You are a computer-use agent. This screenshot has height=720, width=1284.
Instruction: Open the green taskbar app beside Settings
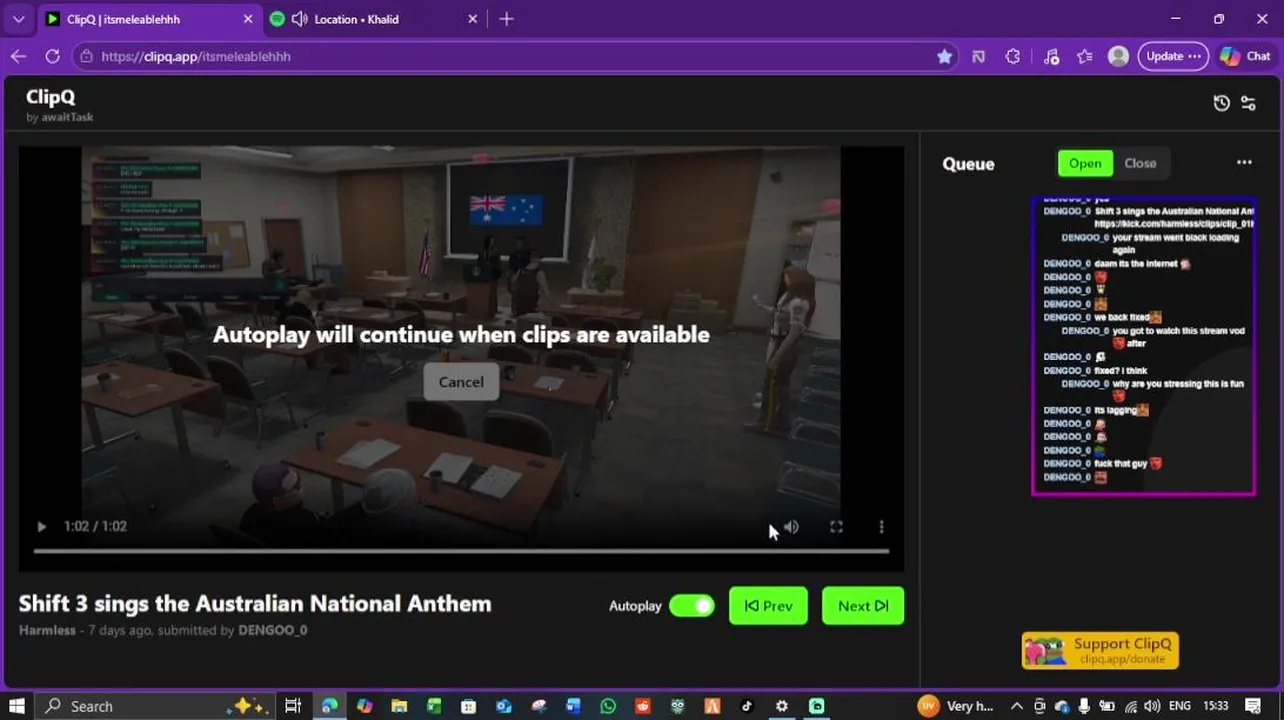[817, 706]
